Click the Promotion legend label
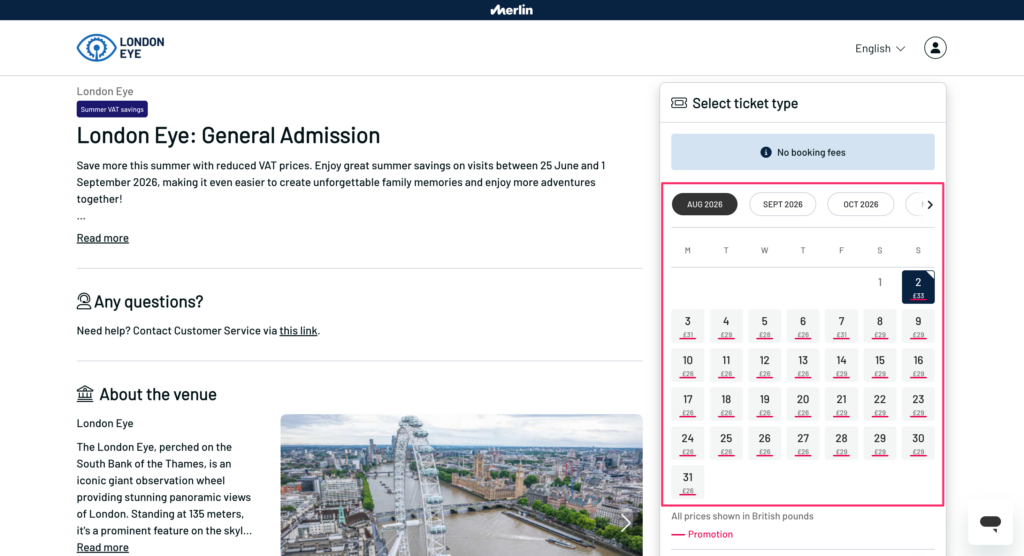1024x556 pixels. point(710,534)
